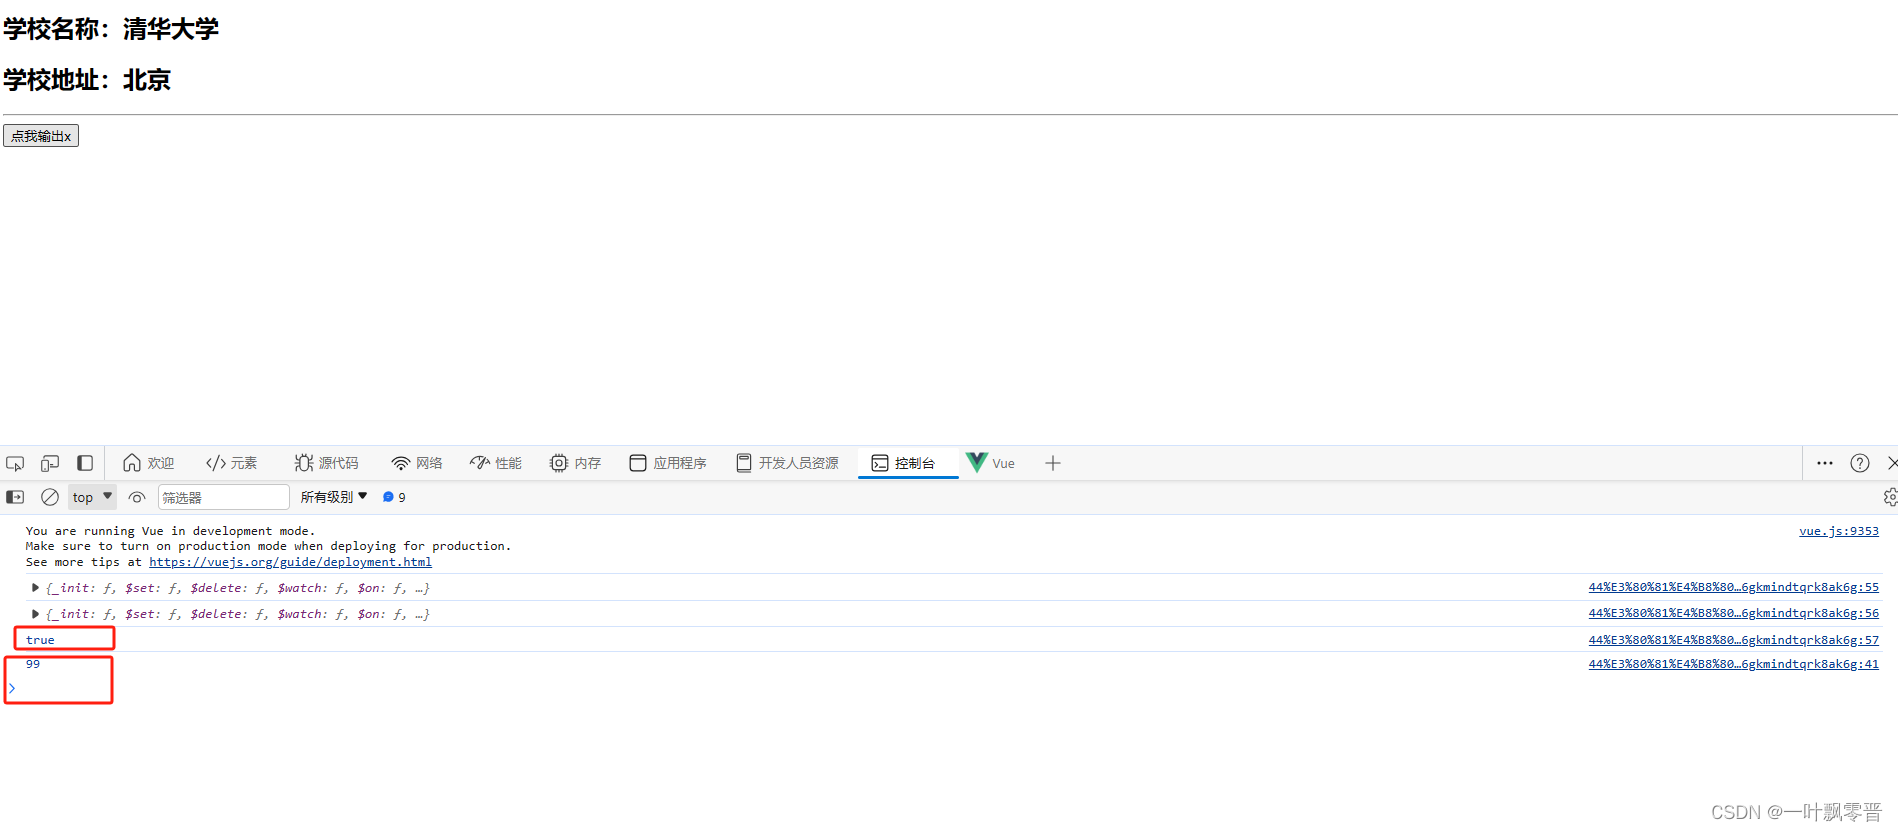Screen dimensions: 1898x831
Task: Show the console sidebar icon
Action: pos(15,497)
